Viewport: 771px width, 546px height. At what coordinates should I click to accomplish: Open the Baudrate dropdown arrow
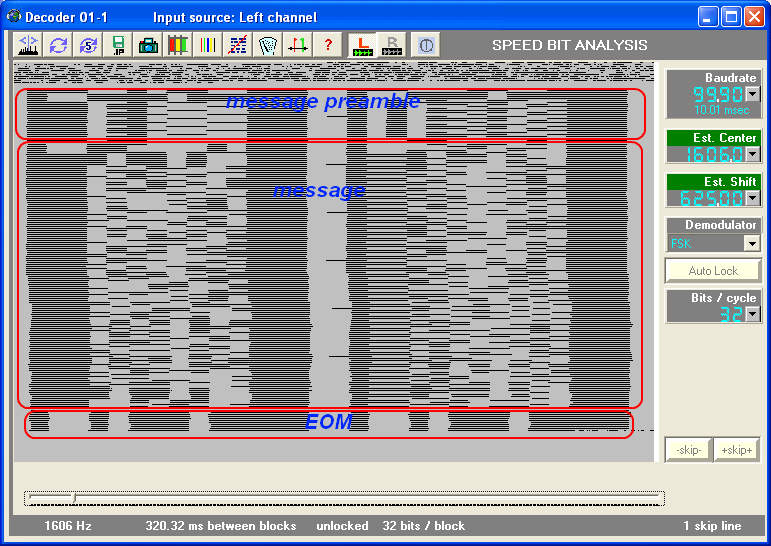tap(752, 95)
